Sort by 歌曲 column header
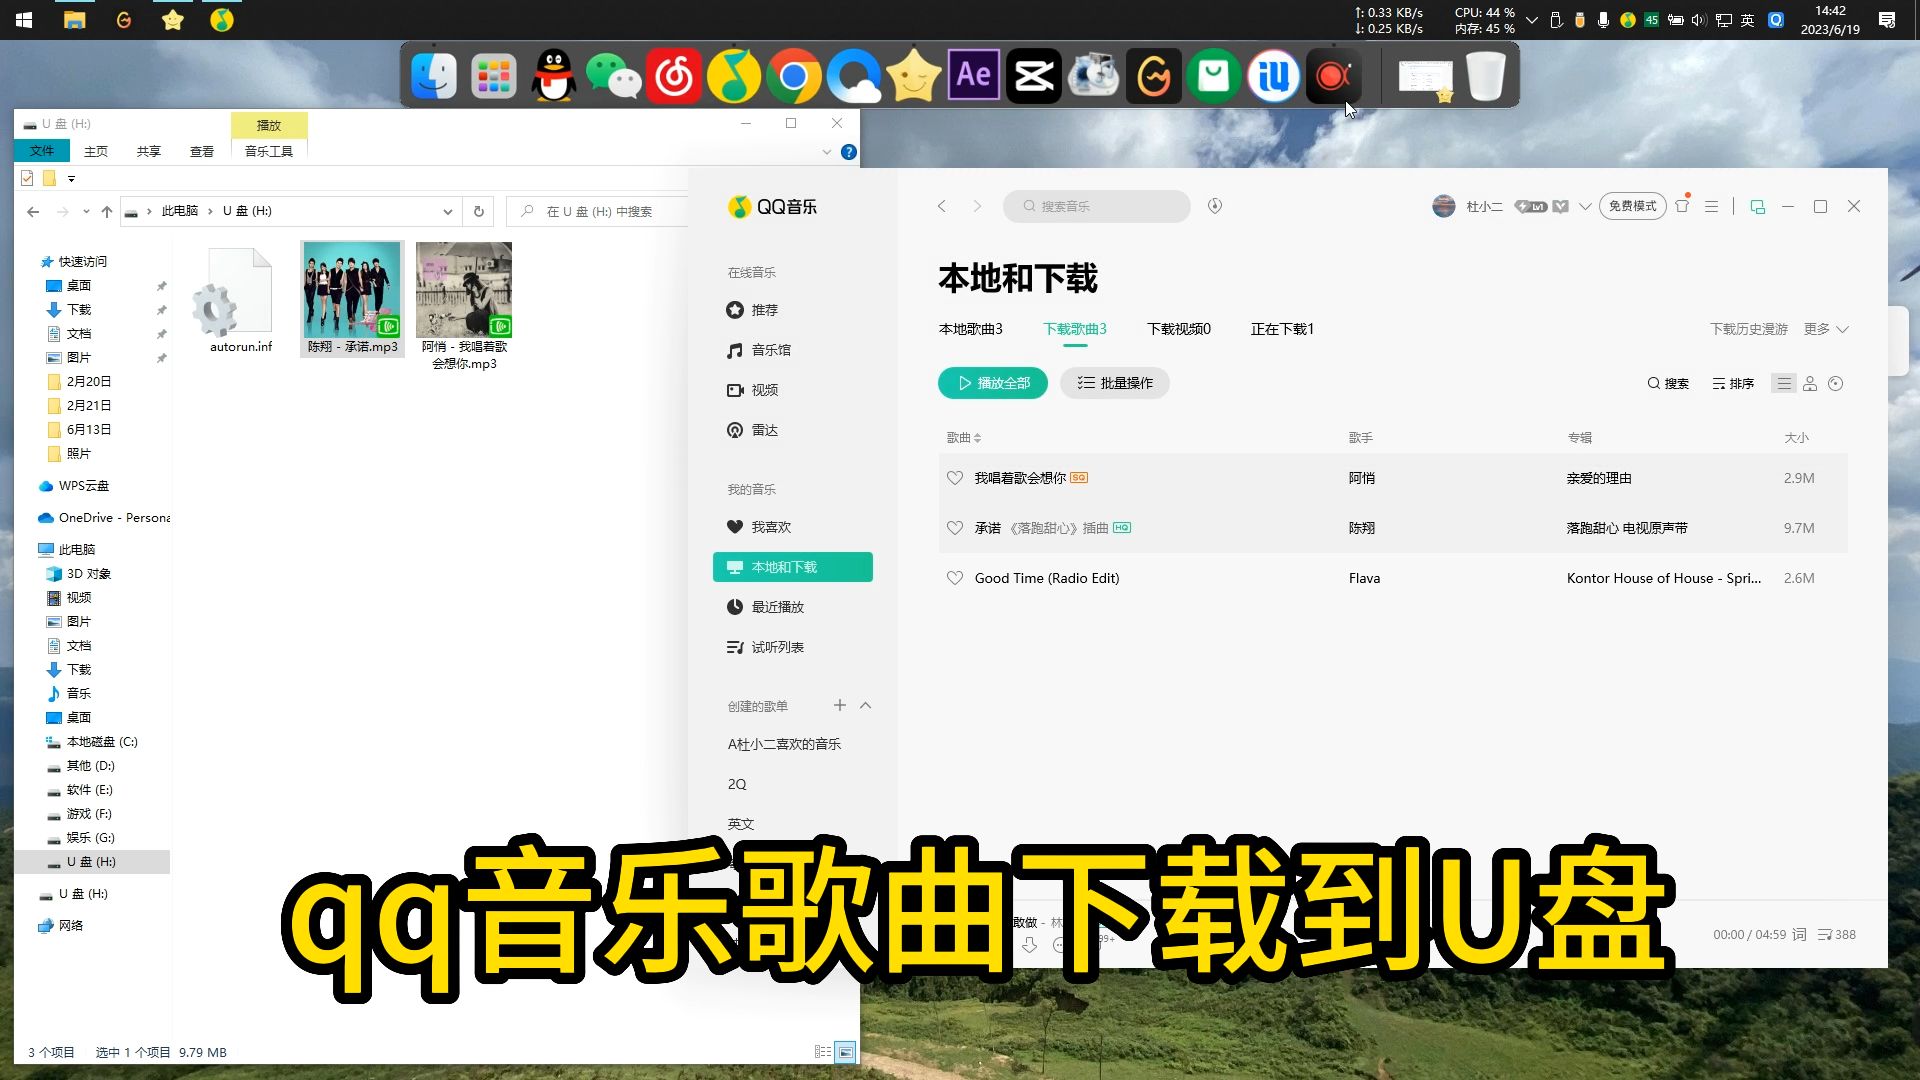Image resolution: width=1920 pixels, height=1080 pixels. coord(964,438)
